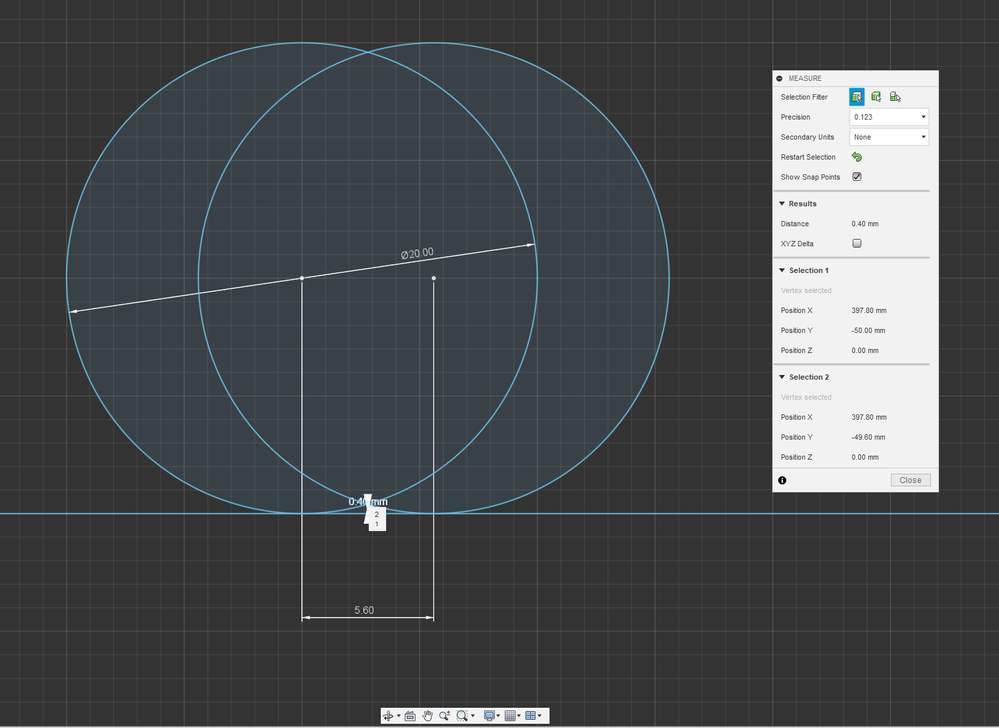Image resolution: width=999 pixels, height=728 pixels.
Task: Click the right circle's center point
Action: (434, 278)
